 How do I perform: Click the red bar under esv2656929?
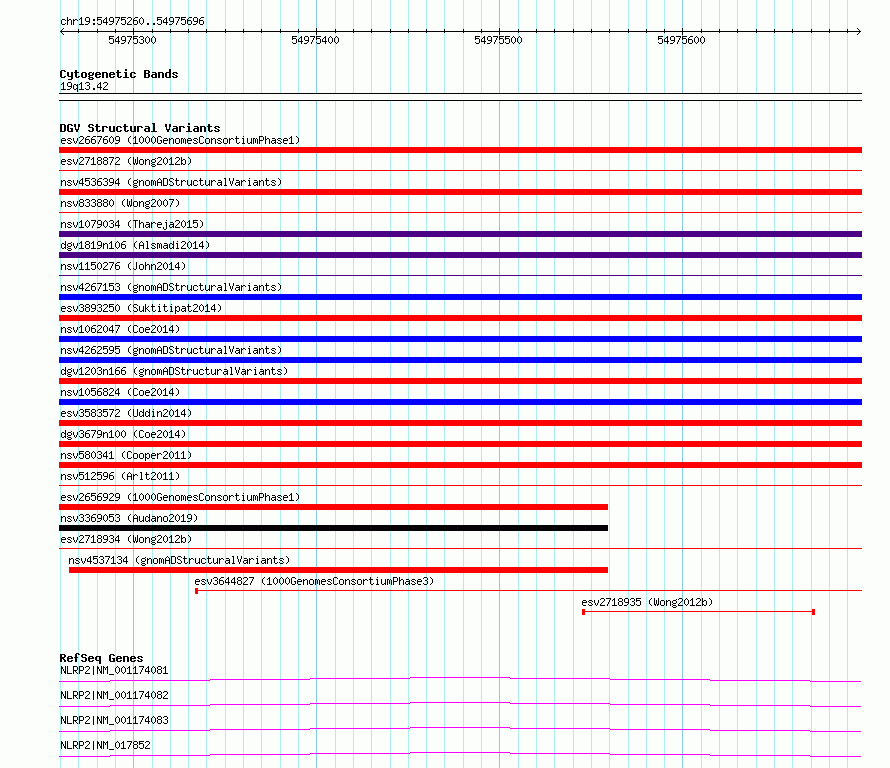pyautogui.click(x=333, y=507)
